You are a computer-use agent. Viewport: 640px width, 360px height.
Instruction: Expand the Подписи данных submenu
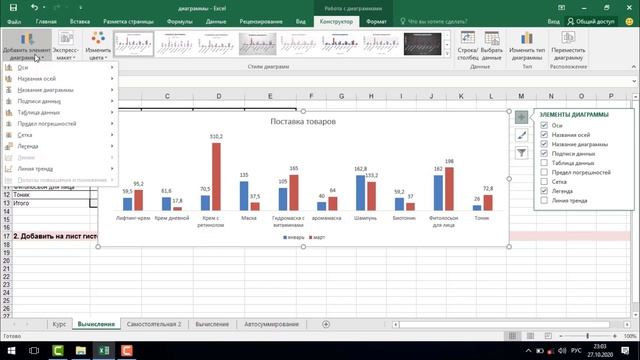(60, 101)
